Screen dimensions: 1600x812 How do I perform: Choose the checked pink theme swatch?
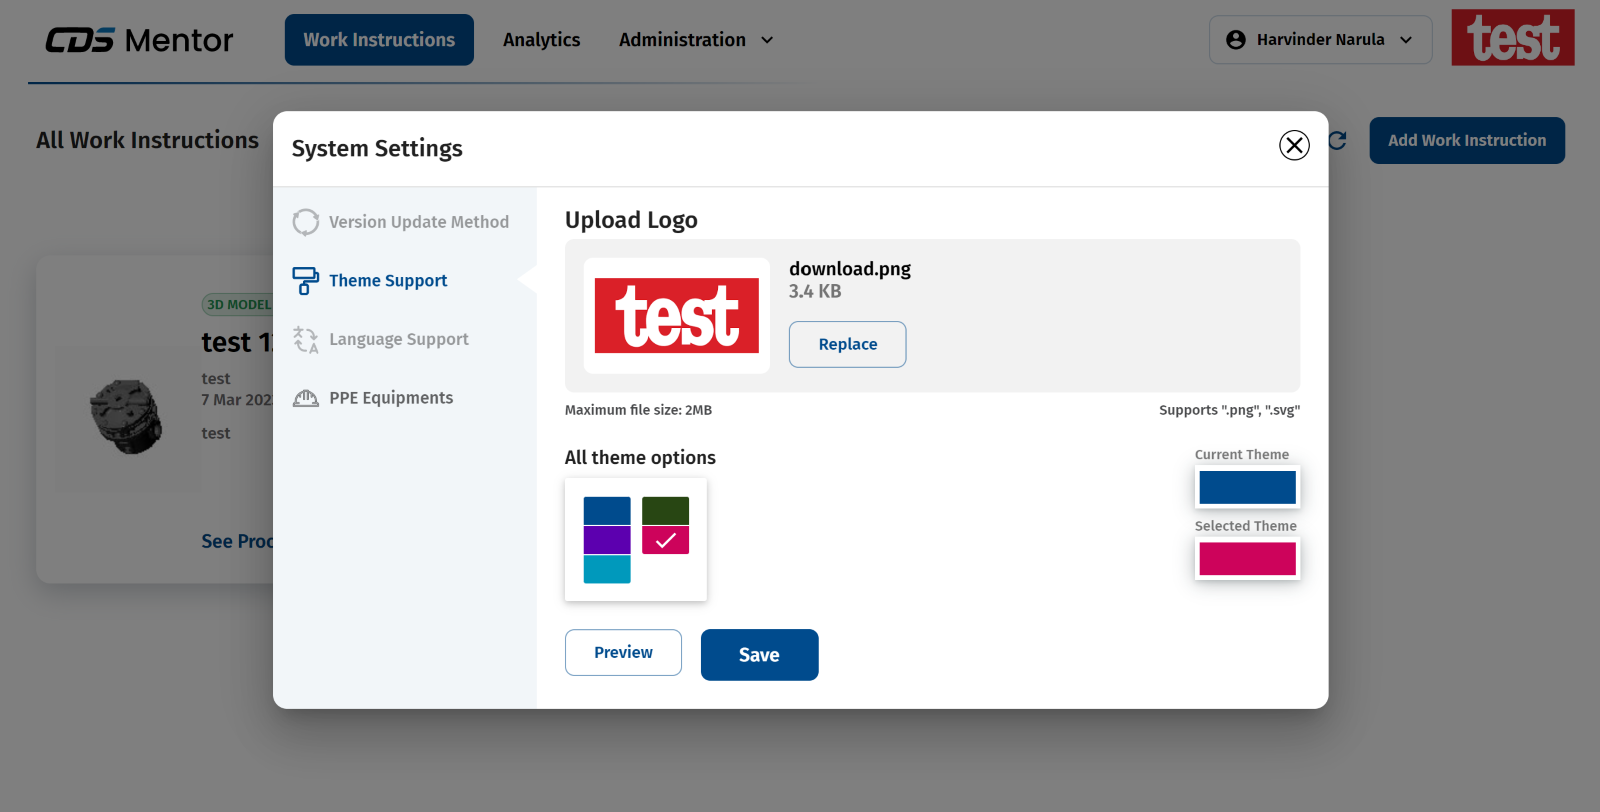pyautogui.click(x=665, y=540)
